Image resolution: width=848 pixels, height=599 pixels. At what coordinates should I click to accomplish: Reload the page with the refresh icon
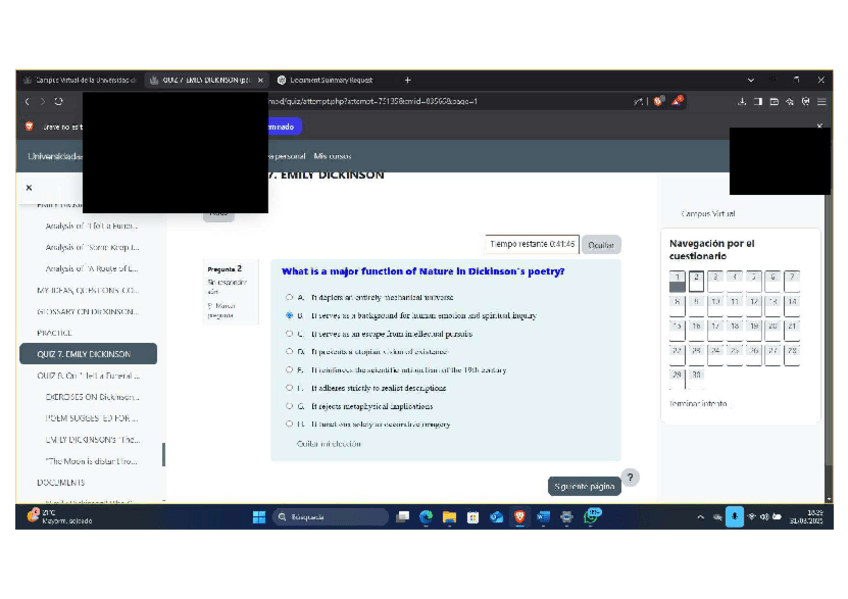point(58,102)
